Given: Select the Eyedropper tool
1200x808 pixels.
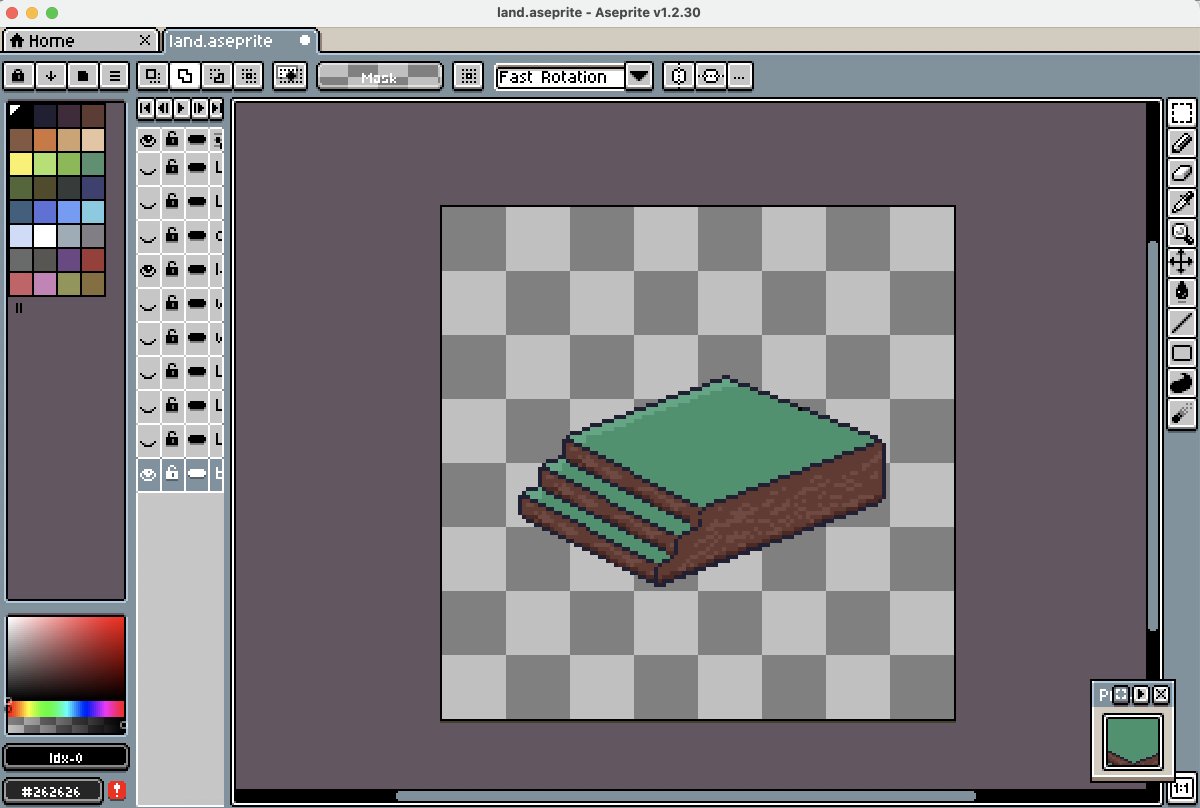Looking at the screenshot, I should tap(1182, 203).
